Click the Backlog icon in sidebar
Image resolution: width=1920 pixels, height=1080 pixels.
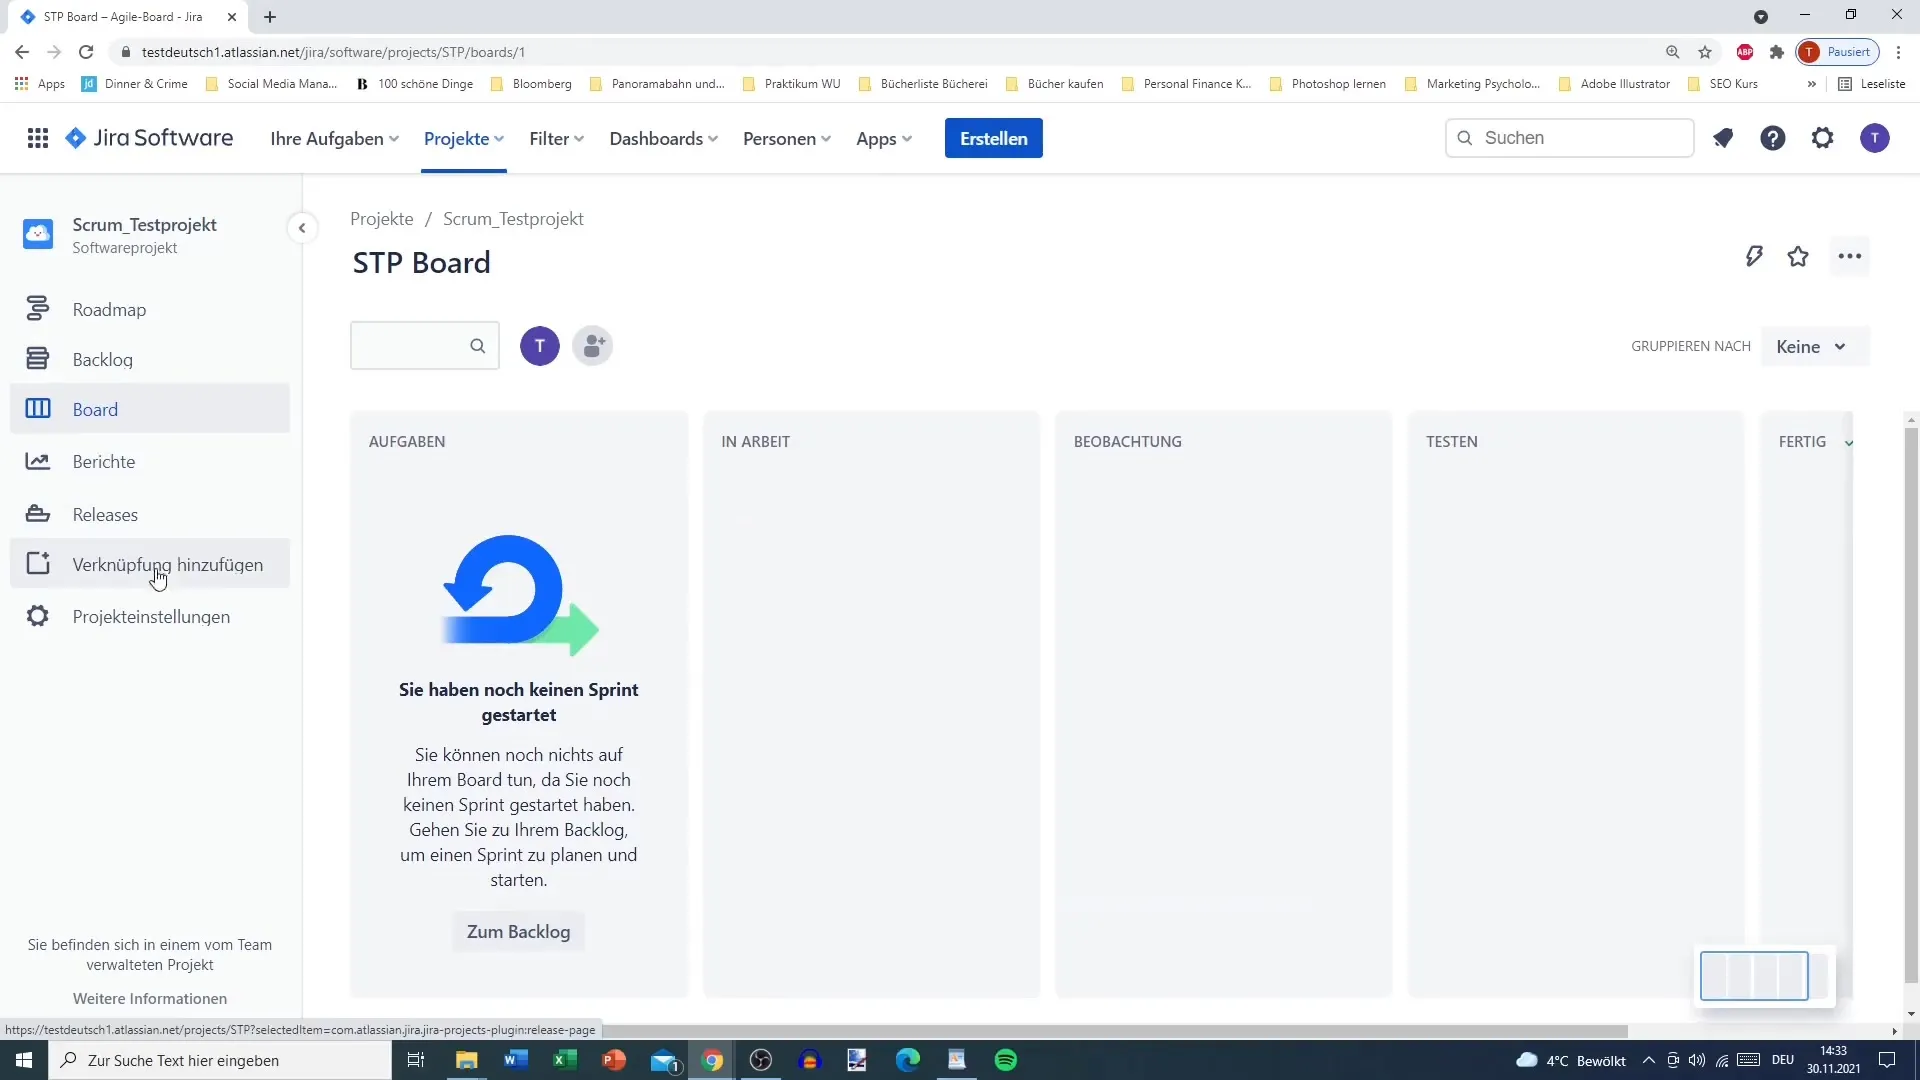pos(36,359)
